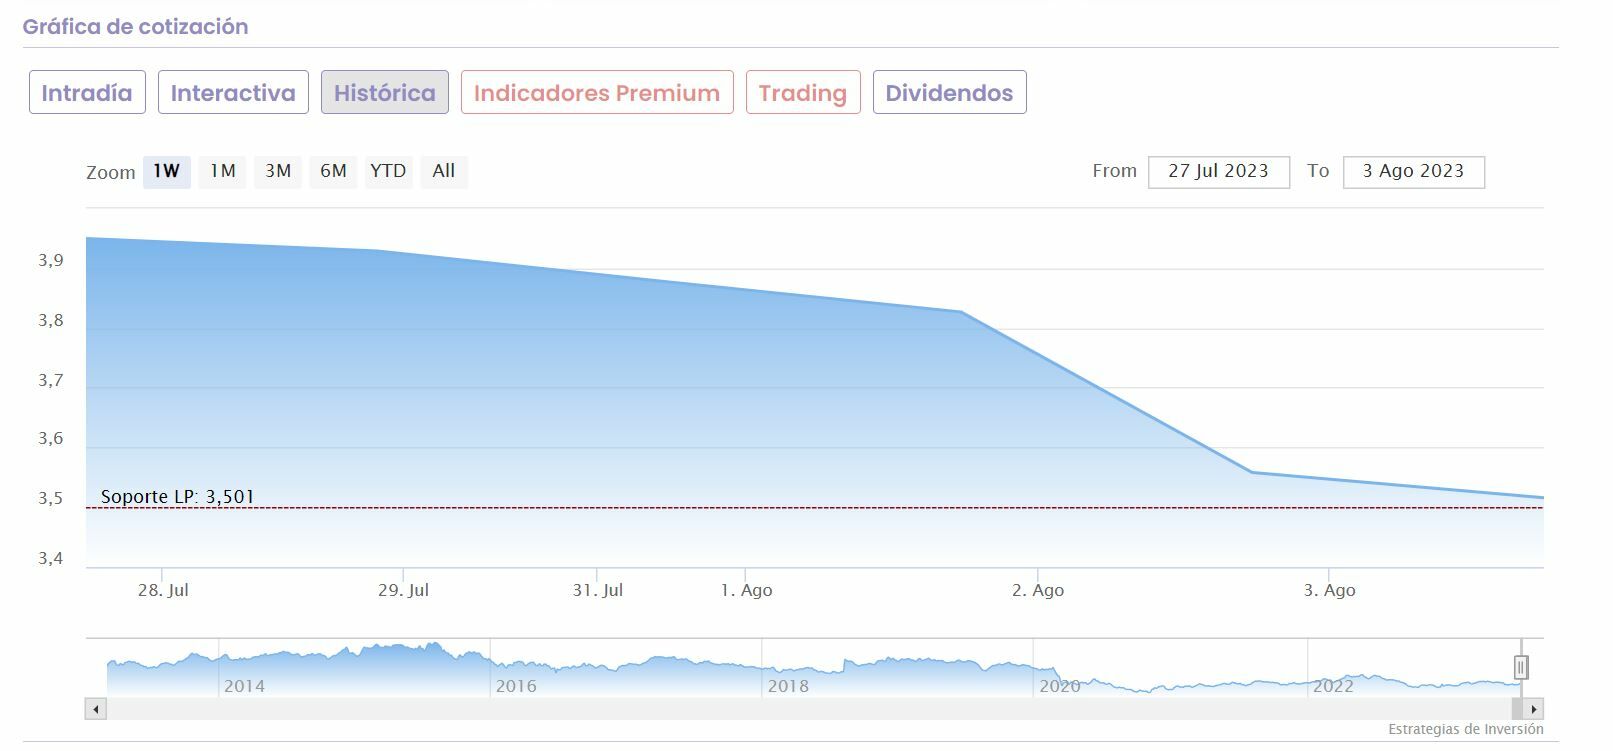Viewport: 1613px width, 751px height.
Task: Edit the From date field
Action: tap(1218, 172)
